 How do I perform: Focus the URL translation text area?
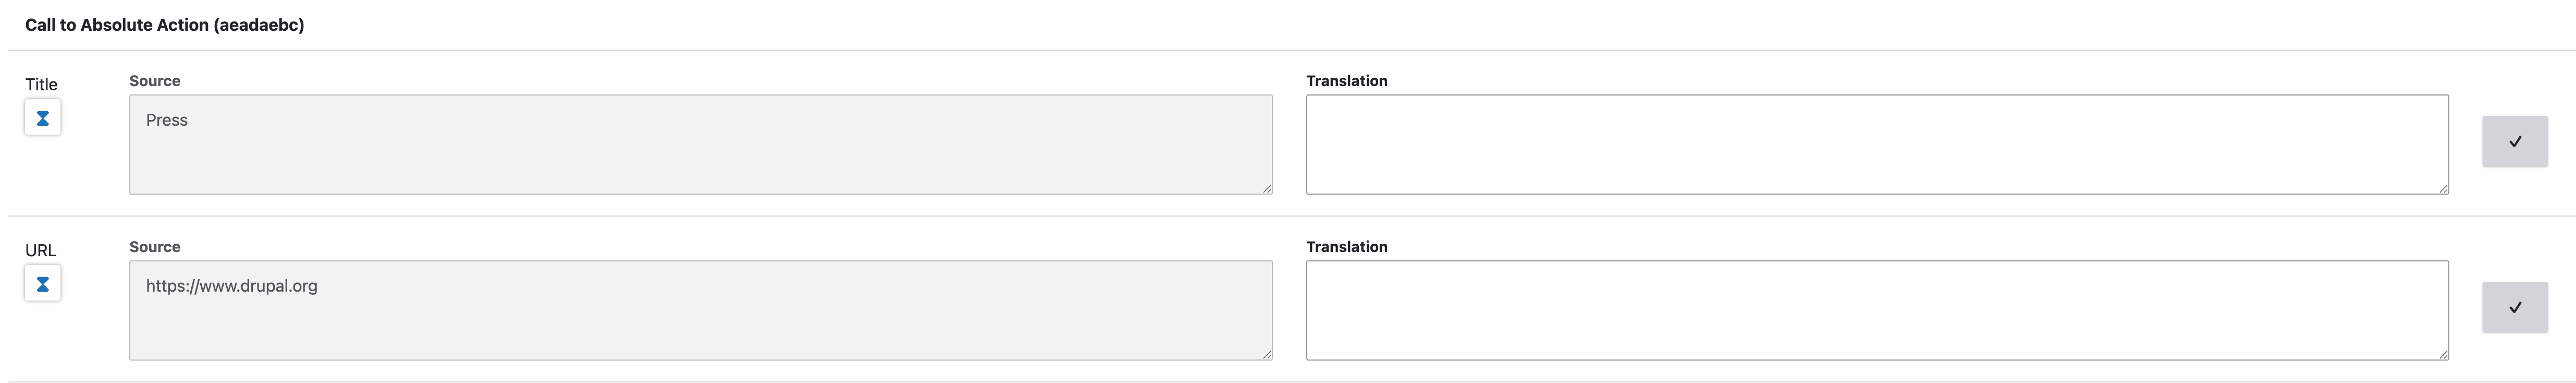tap(1876, 310)
